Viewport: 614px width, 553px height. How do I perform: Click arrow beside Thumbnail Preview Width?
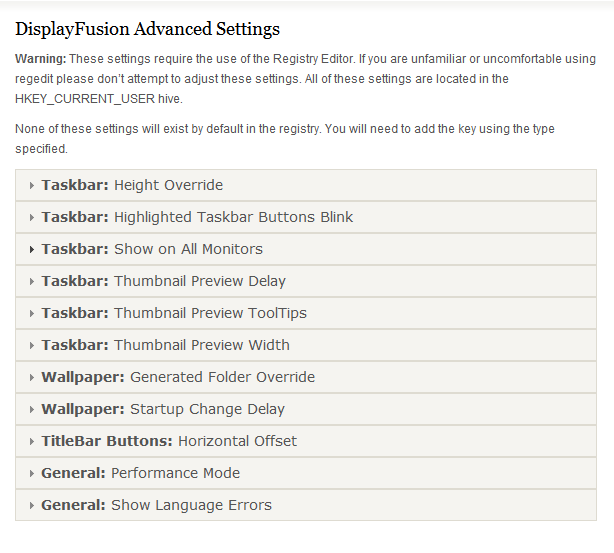(32, 345)
